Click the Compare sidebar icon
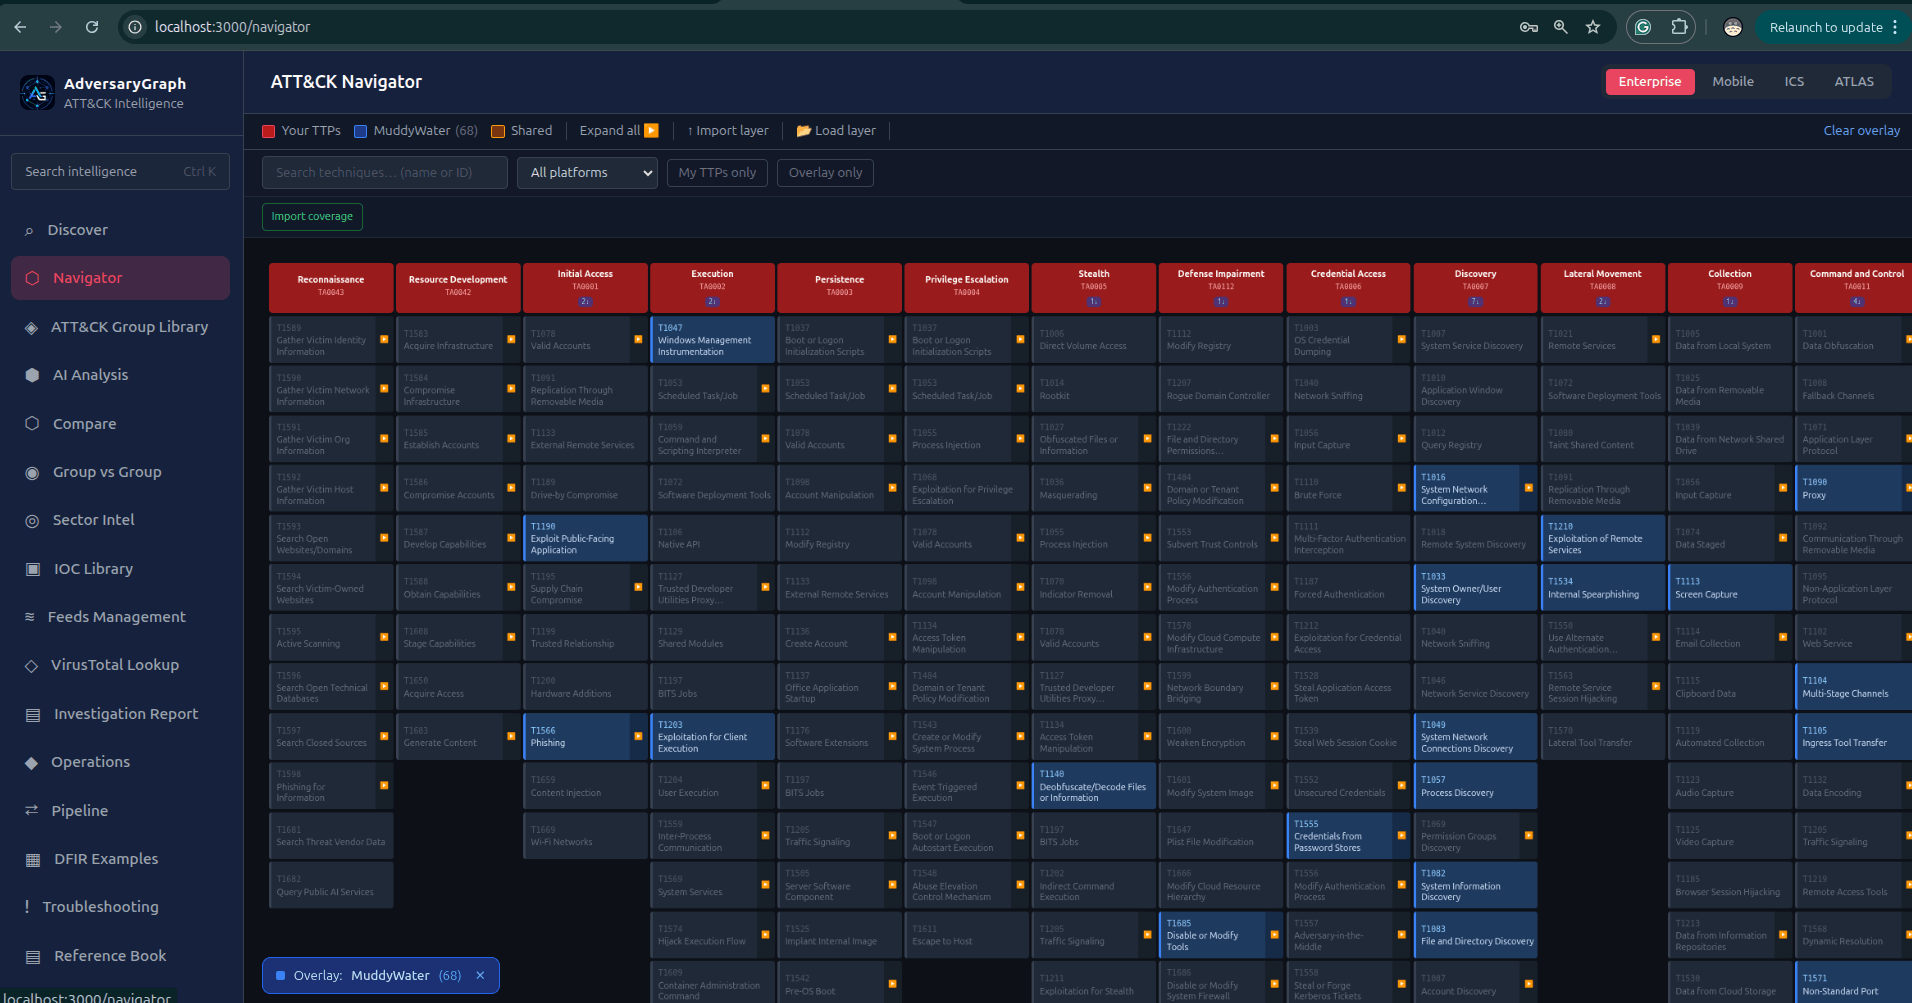The image size is (1912, 1003). point(32,423)
